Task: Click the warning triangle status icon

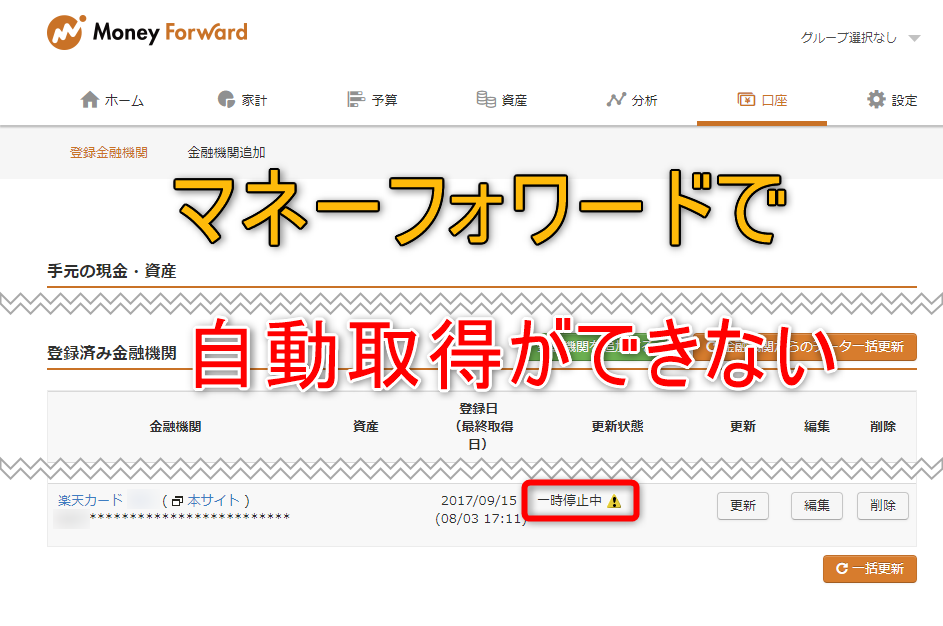Action: tap(614, 501)
